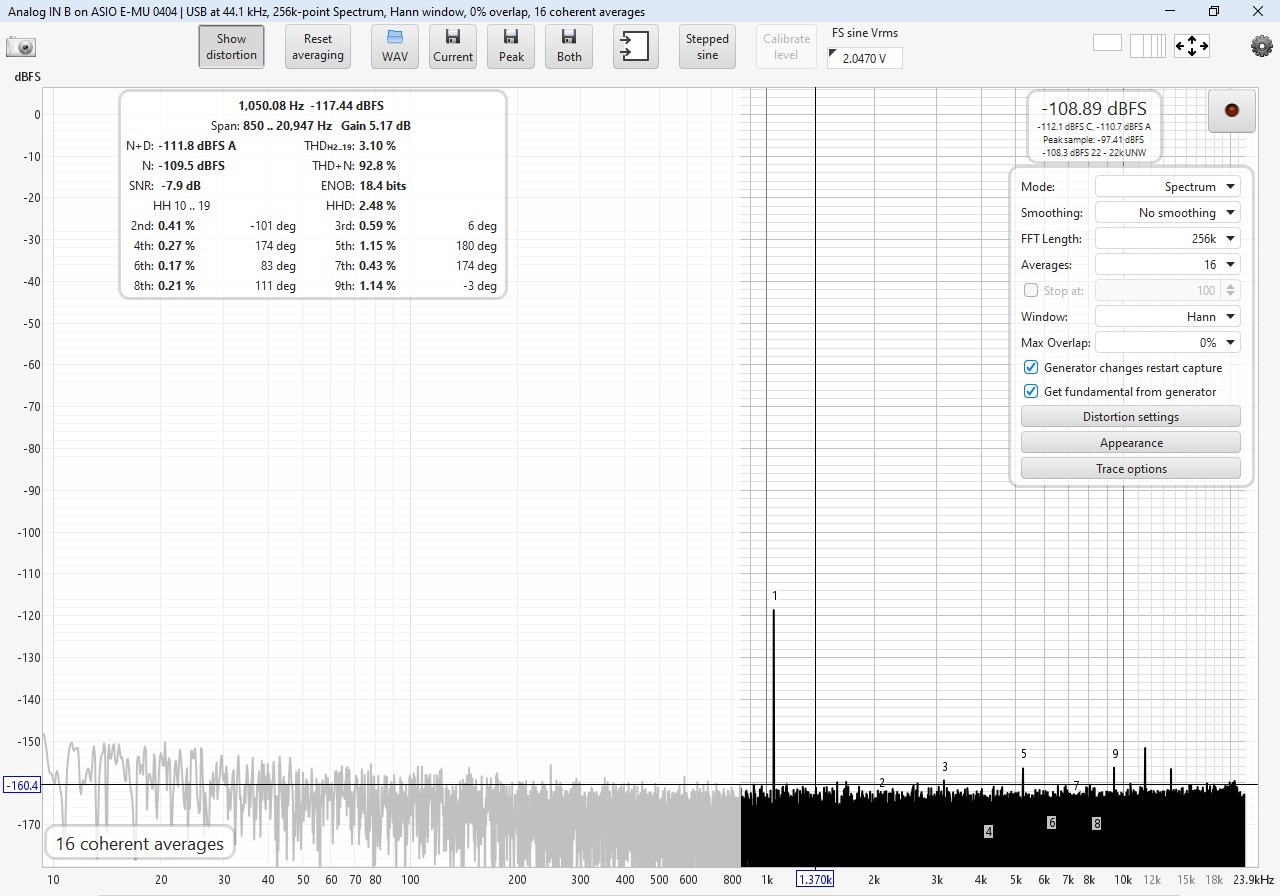Open Trace options
The image size is (1280, 896).
(1131, 469)
